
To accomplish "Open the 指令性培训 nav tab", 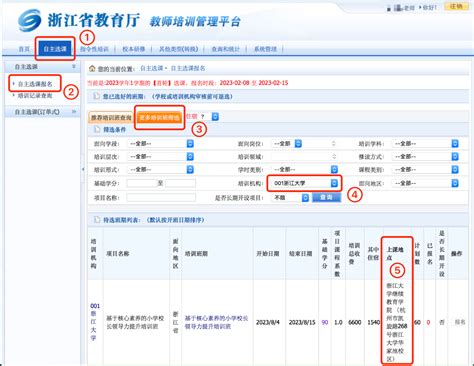I will pyautogui.click(x=94, y=49).
